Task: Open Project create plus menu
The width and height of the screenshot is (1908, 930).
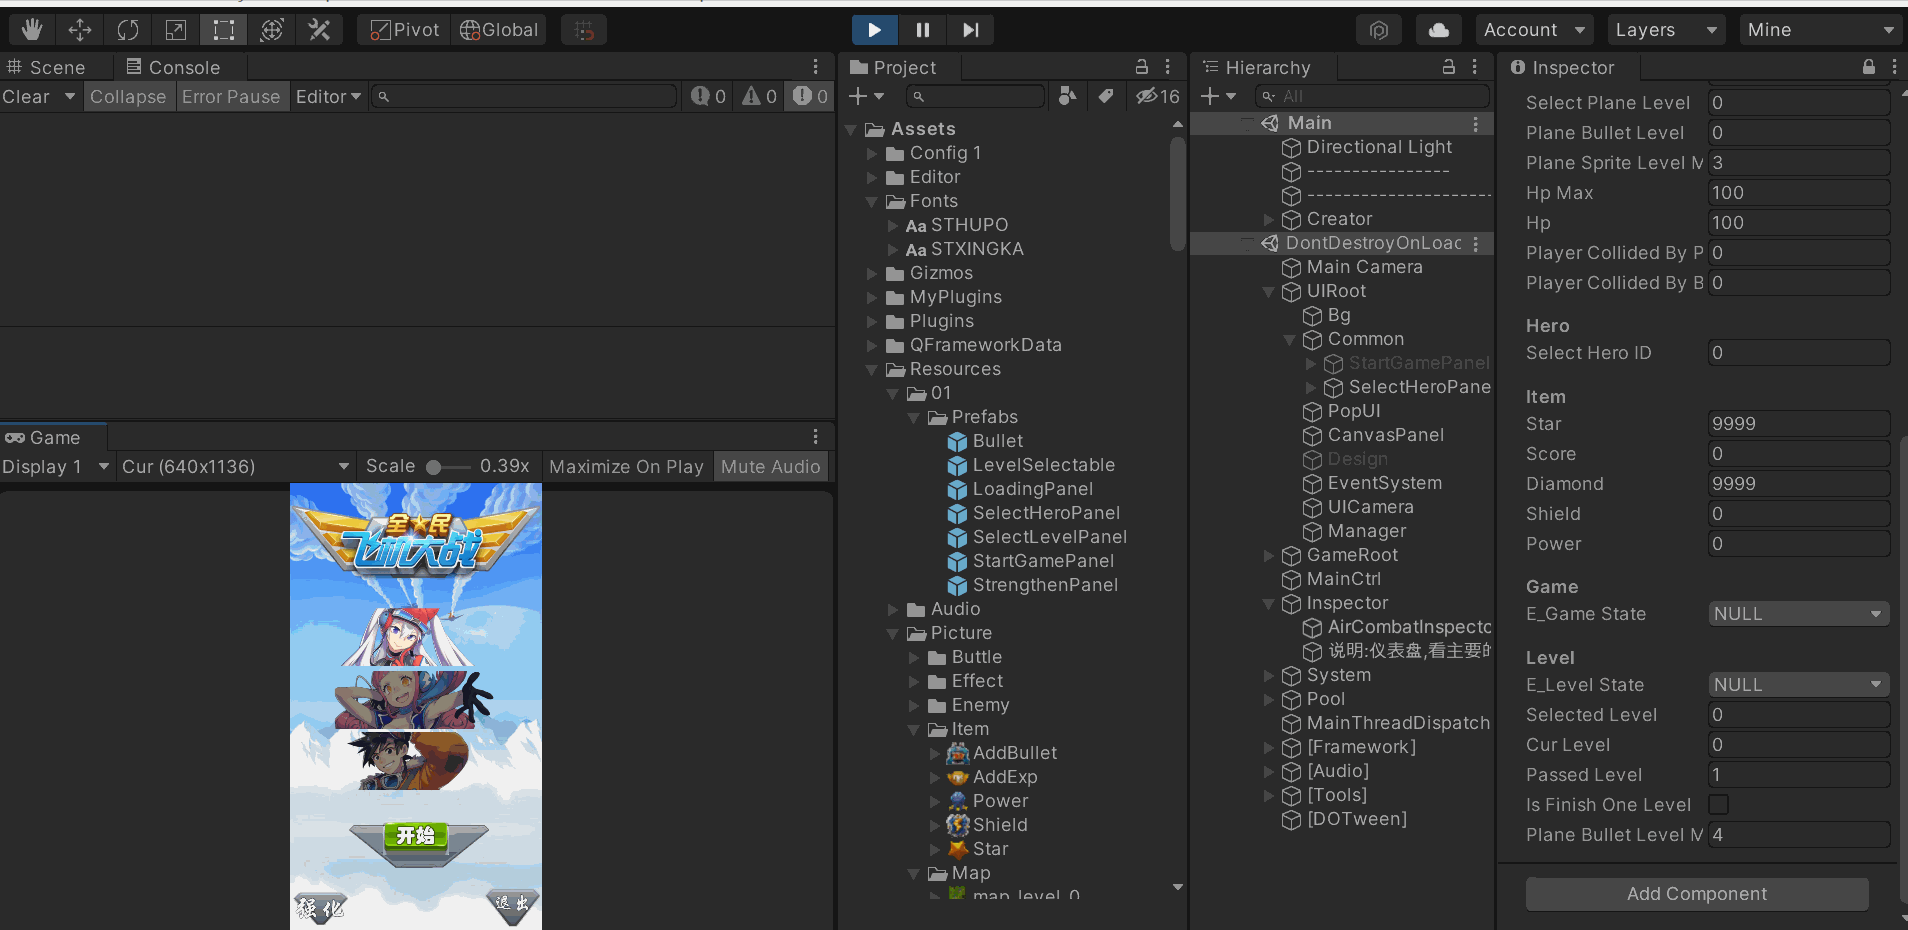Action: pyautogui.click(x=866, y=96)
